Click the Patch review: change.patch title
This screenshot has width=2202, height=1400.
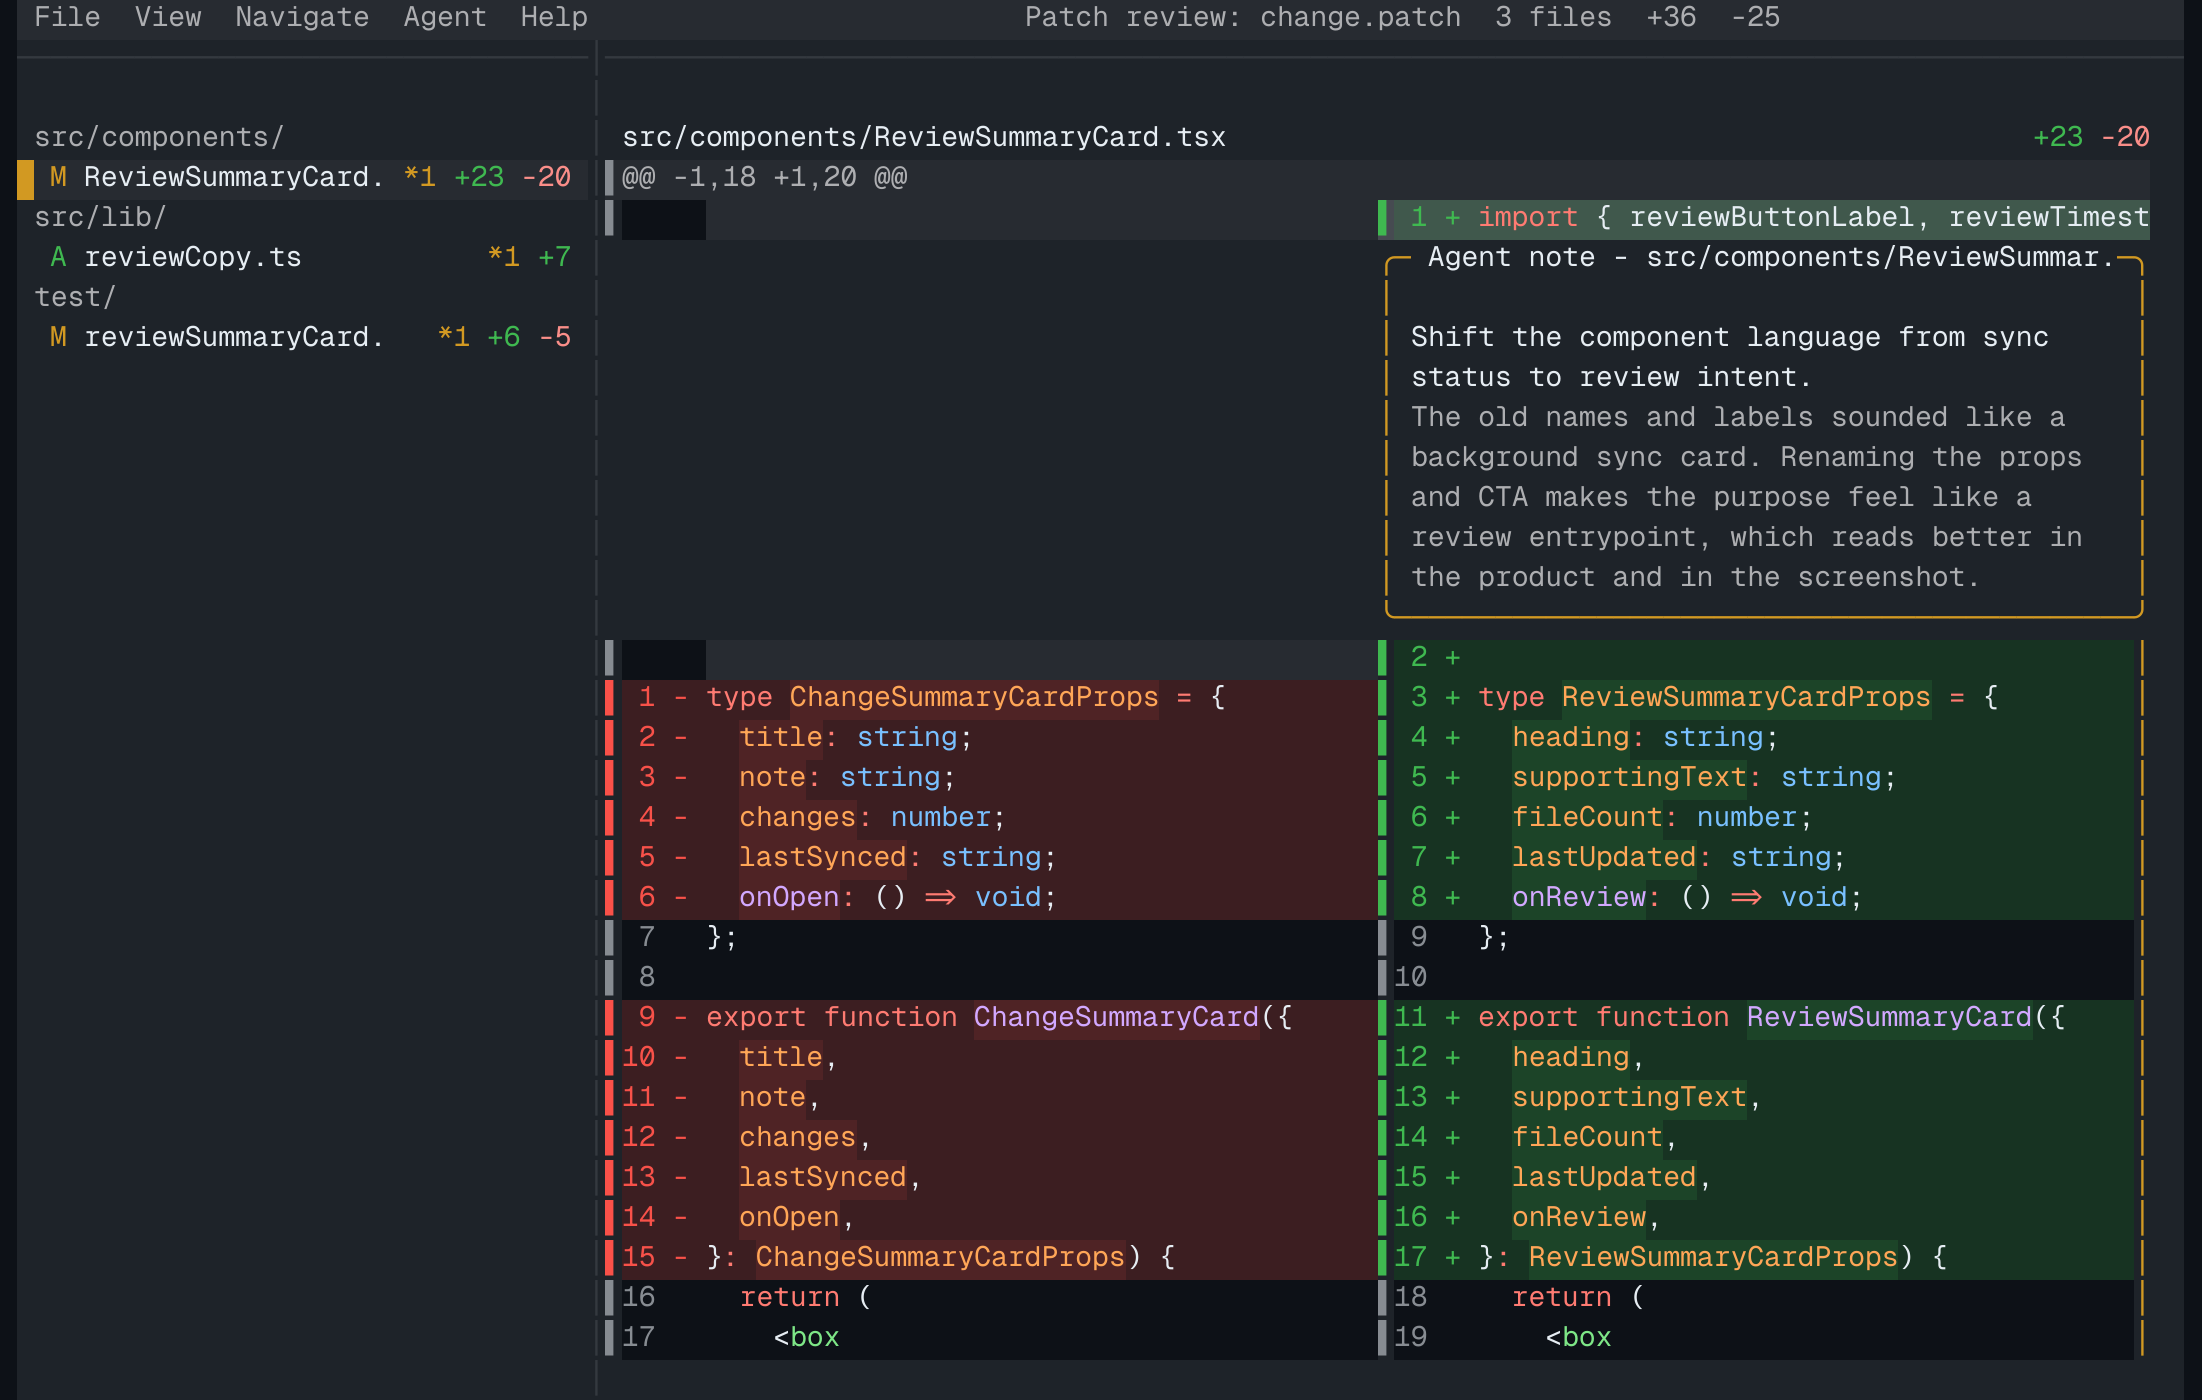tap(1243, 17)
